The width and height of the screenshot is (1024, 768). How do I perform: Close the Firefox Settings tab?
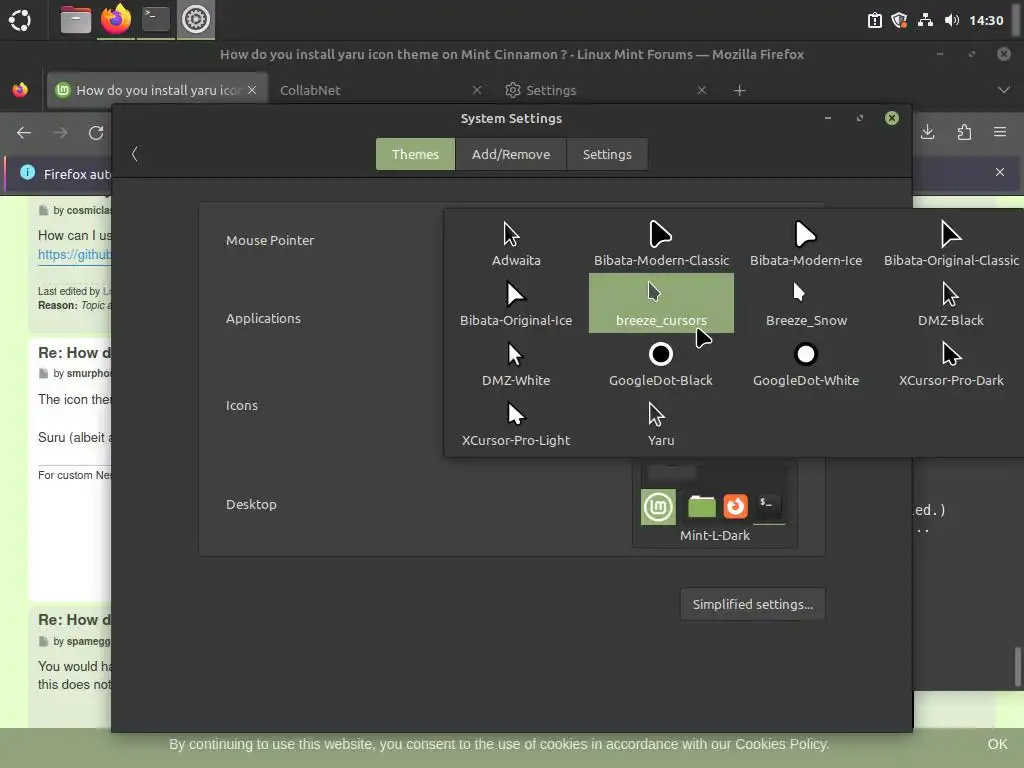pos(702,90)
